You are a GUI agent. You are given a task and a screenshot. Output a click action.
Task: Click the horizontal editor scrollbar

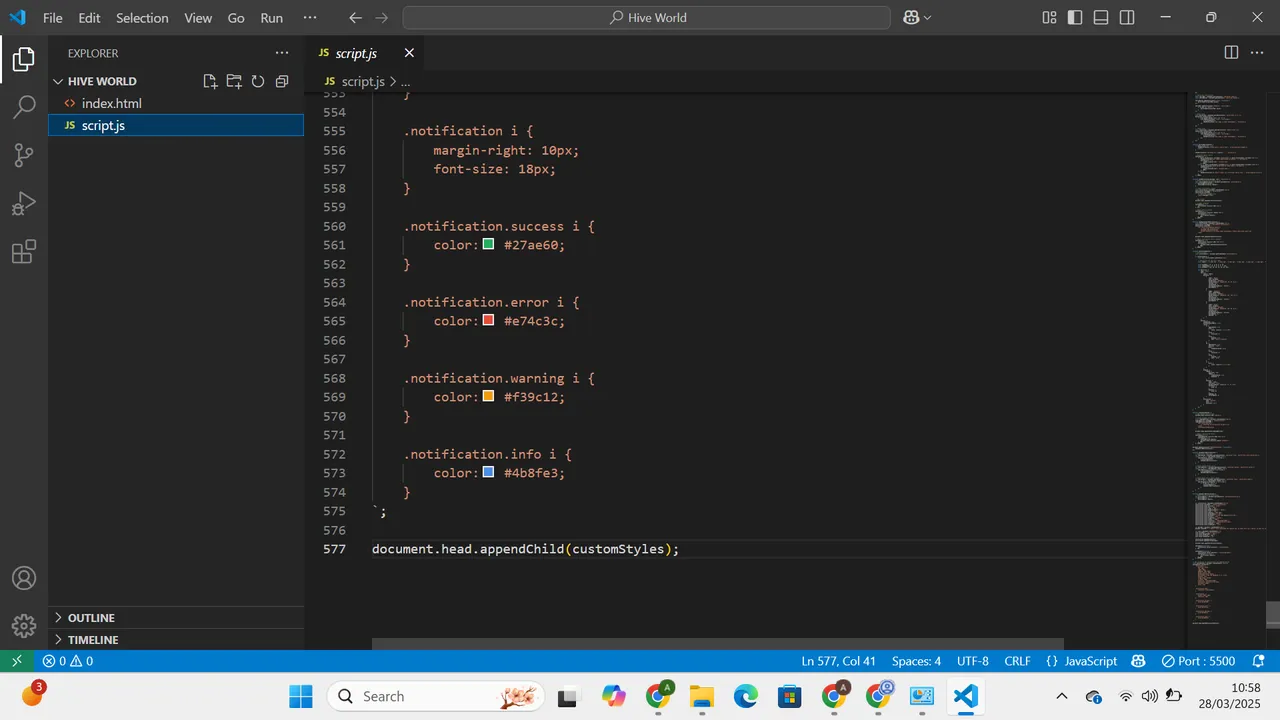pos(718,644)
